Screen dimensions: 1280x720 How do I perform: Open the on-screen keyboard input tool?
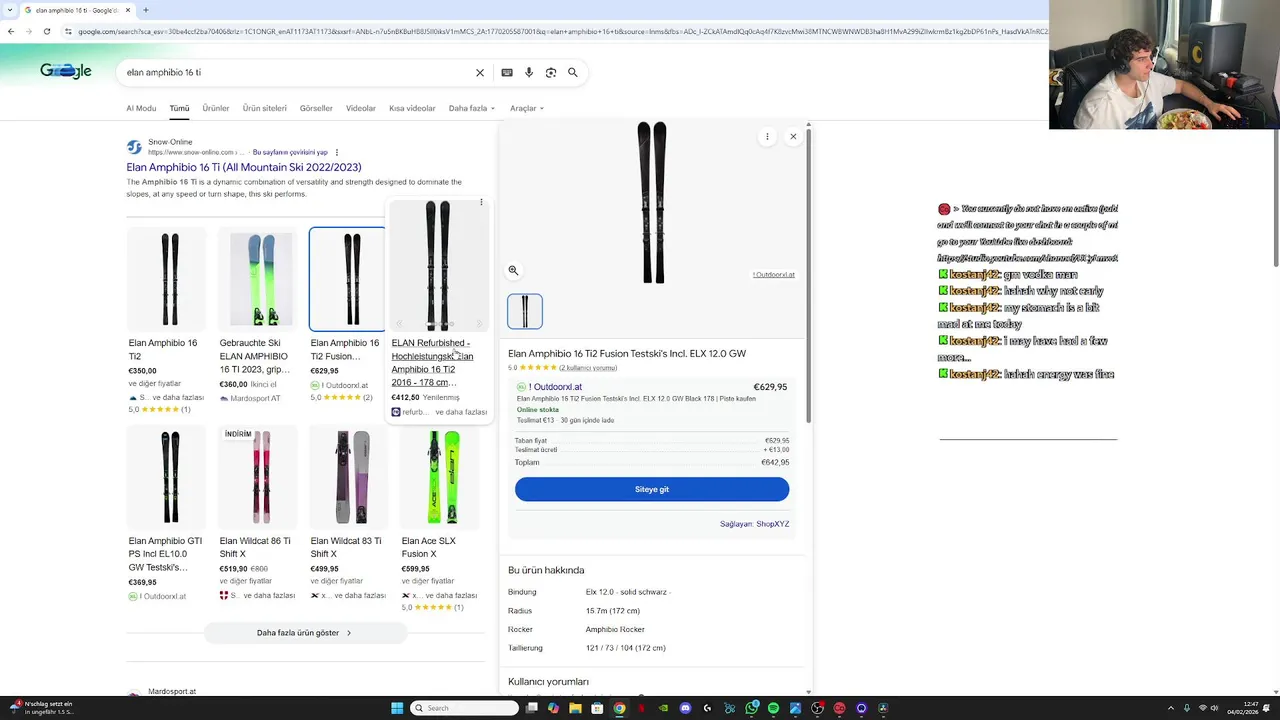507,72
